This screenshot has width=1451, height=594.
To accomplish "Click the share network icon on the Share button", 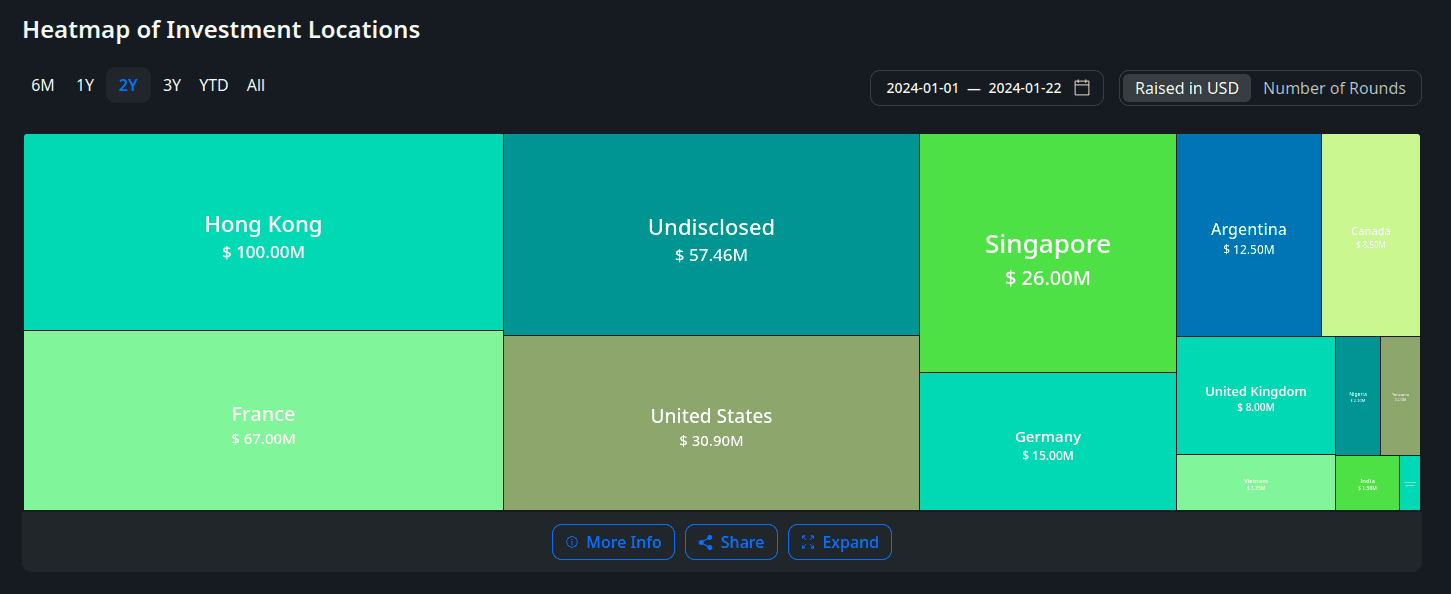I will pyautogui.click(x=706, y=542).
